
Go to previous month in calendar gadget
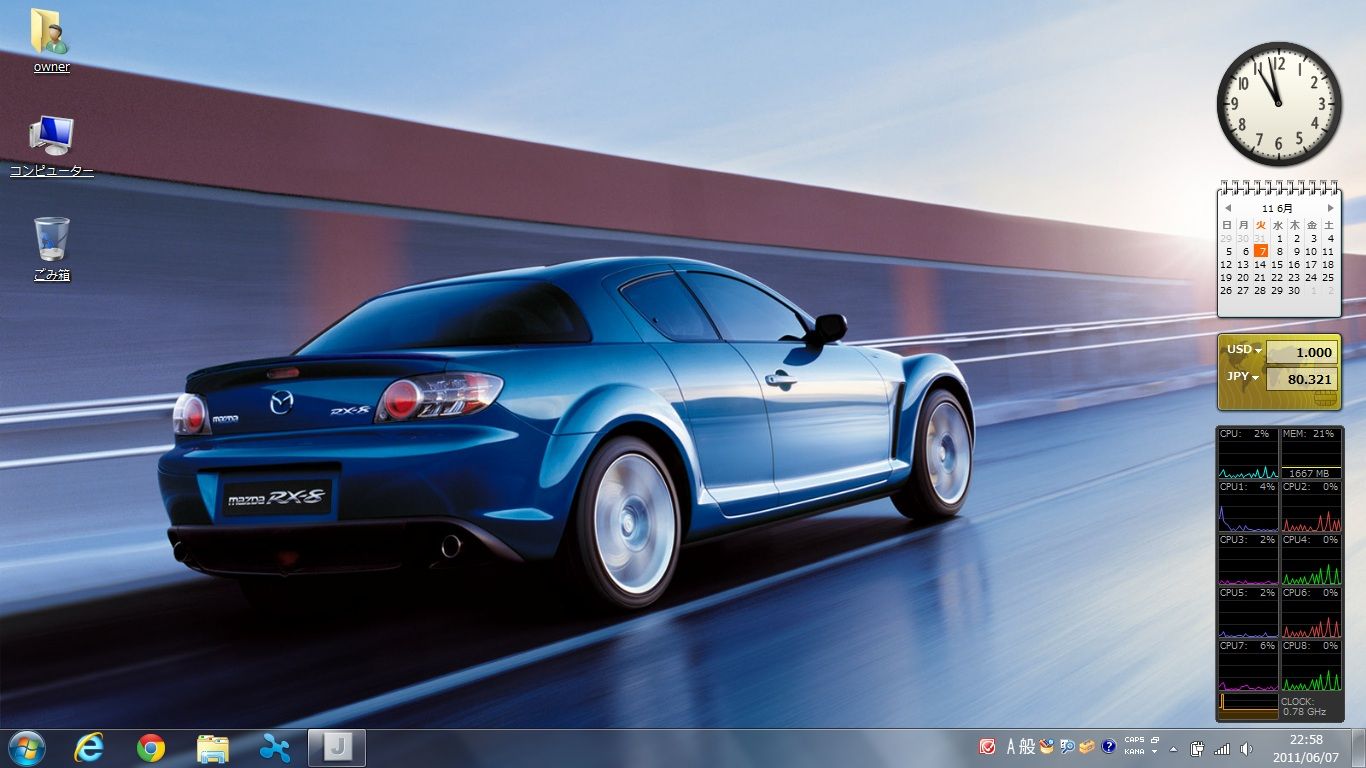click(x=1227, y=208)
